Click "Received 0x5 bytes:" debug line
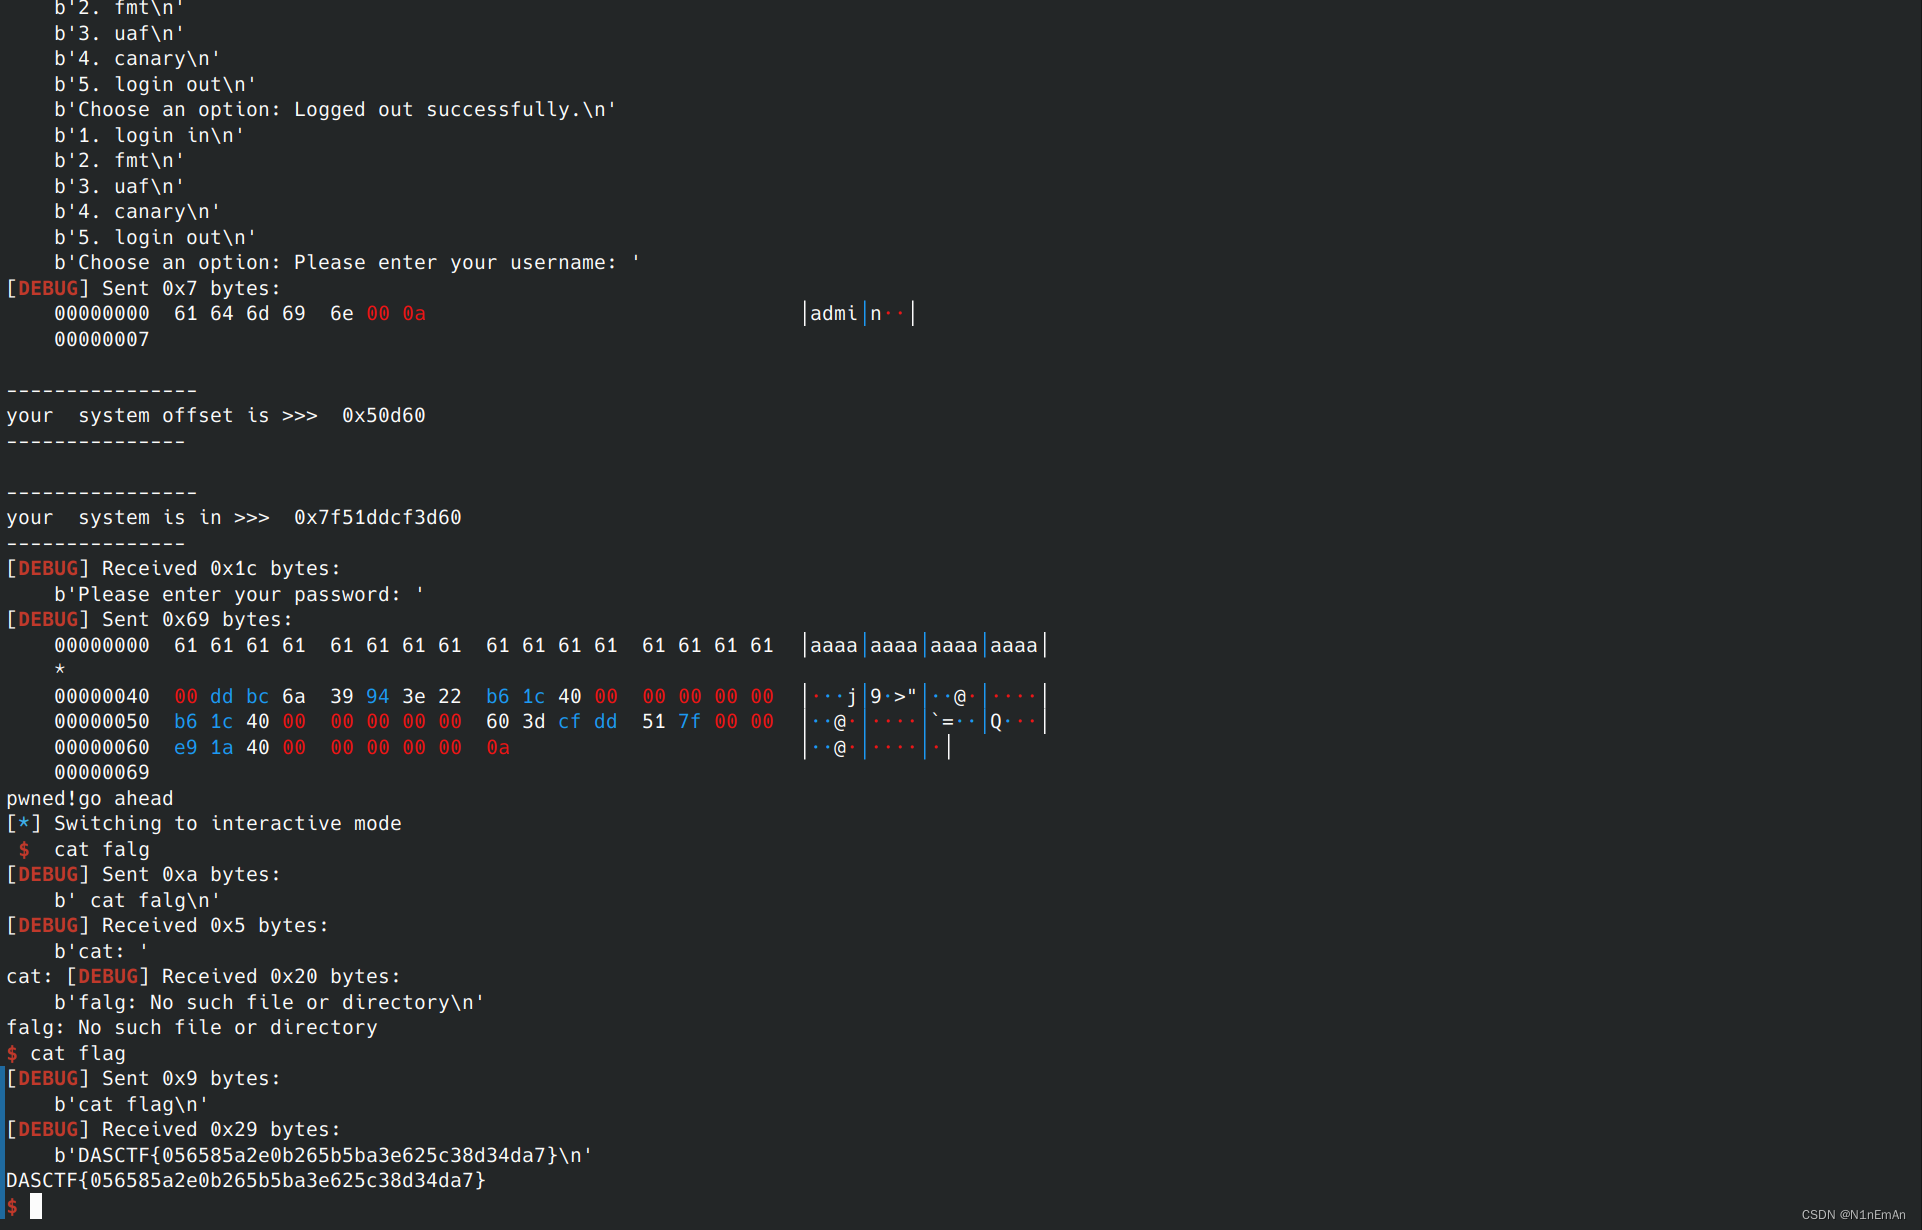This screenshot has width=1922, height=1230. click(x=168, y=925)
